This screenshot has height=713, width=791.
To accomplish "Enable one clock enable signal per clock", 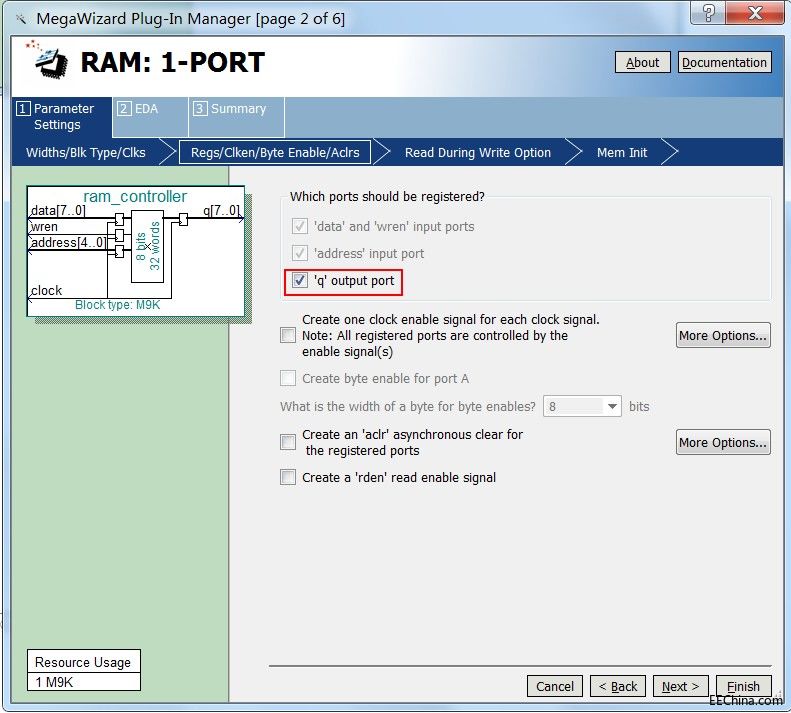I will tap(288, 335).
